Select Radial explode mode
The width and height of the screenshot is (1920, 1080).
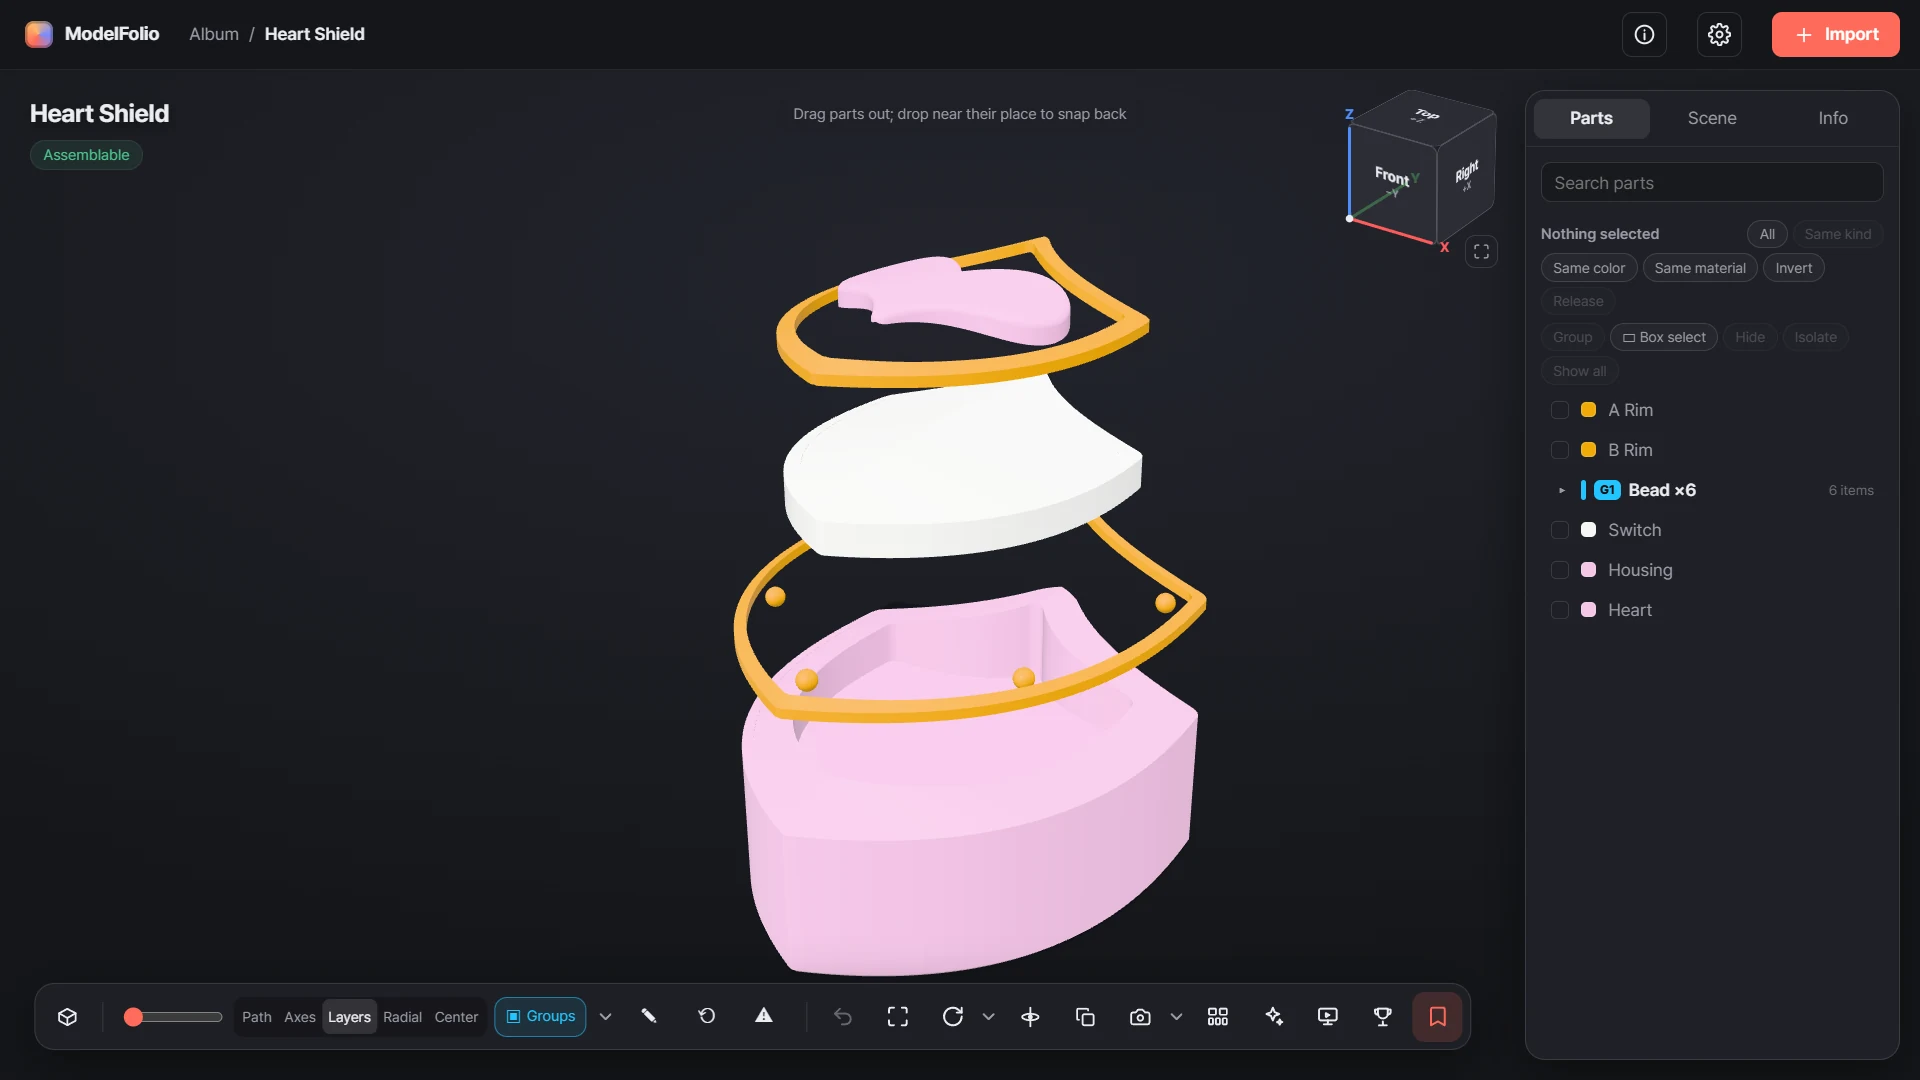click(402, 1017)
